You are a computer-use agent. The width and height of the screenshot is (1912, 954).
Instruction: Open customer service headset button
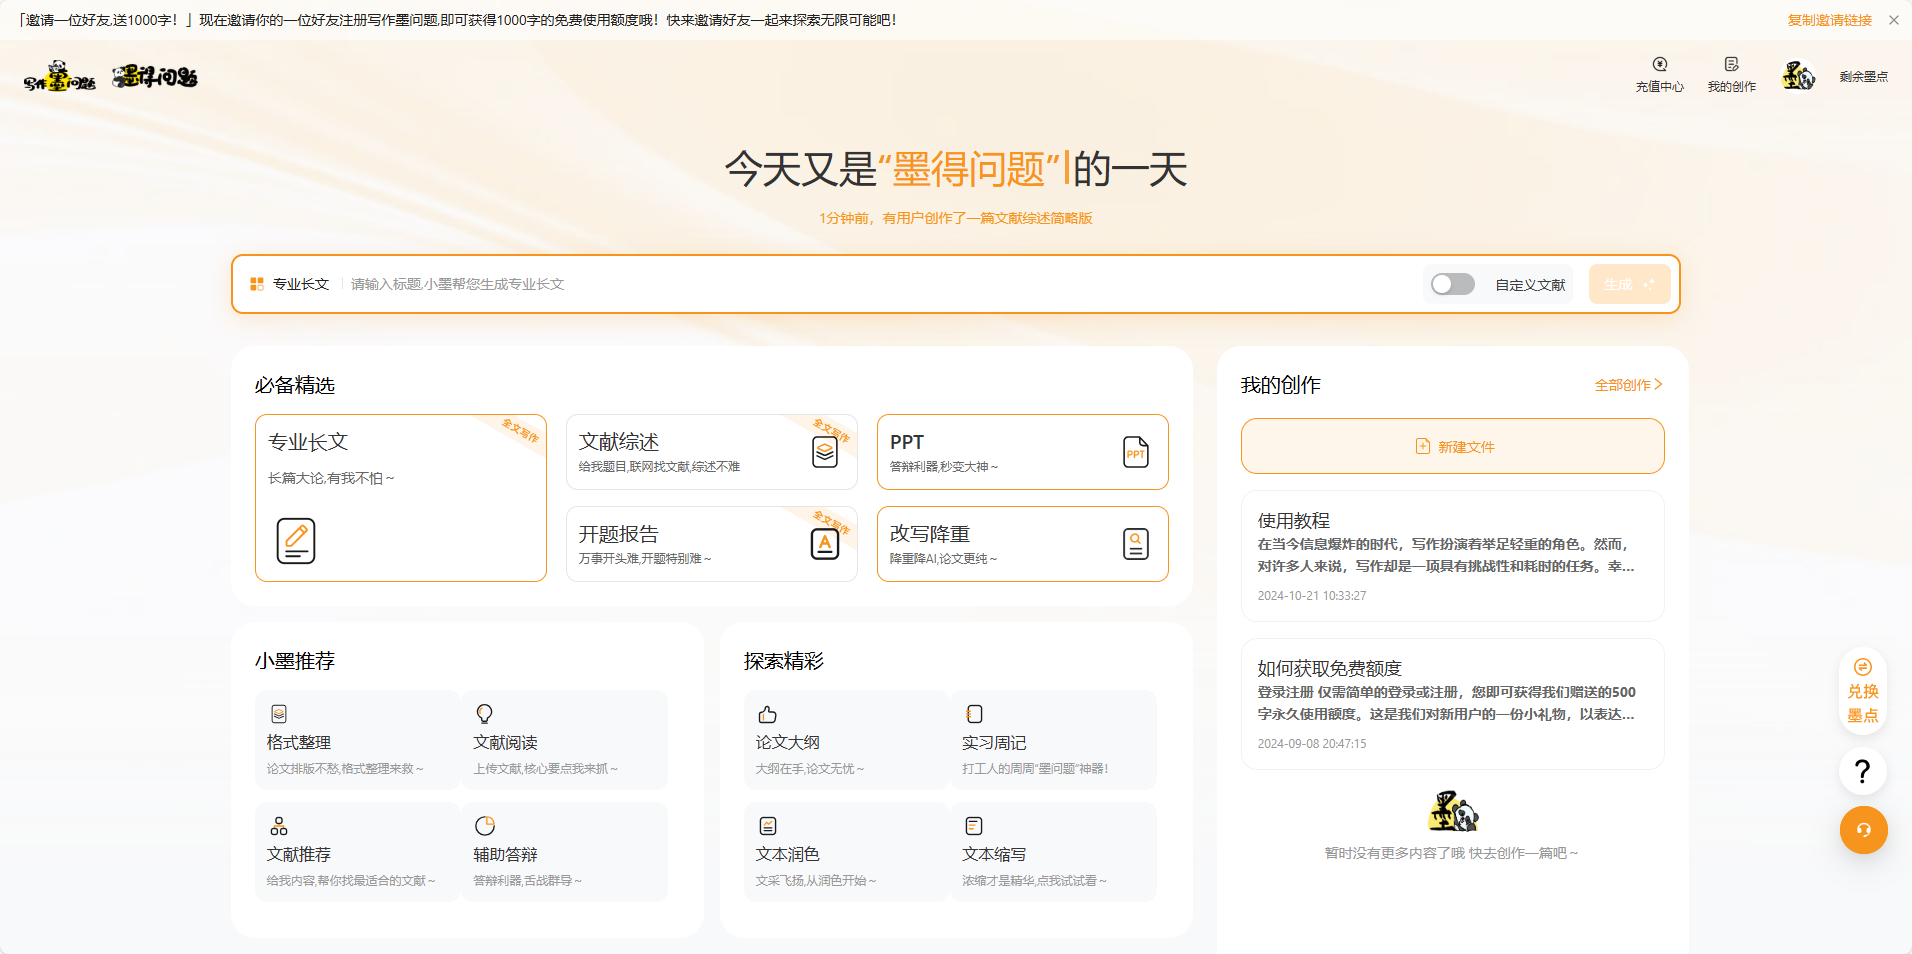pyautogui.click(x=1863, y=830)
